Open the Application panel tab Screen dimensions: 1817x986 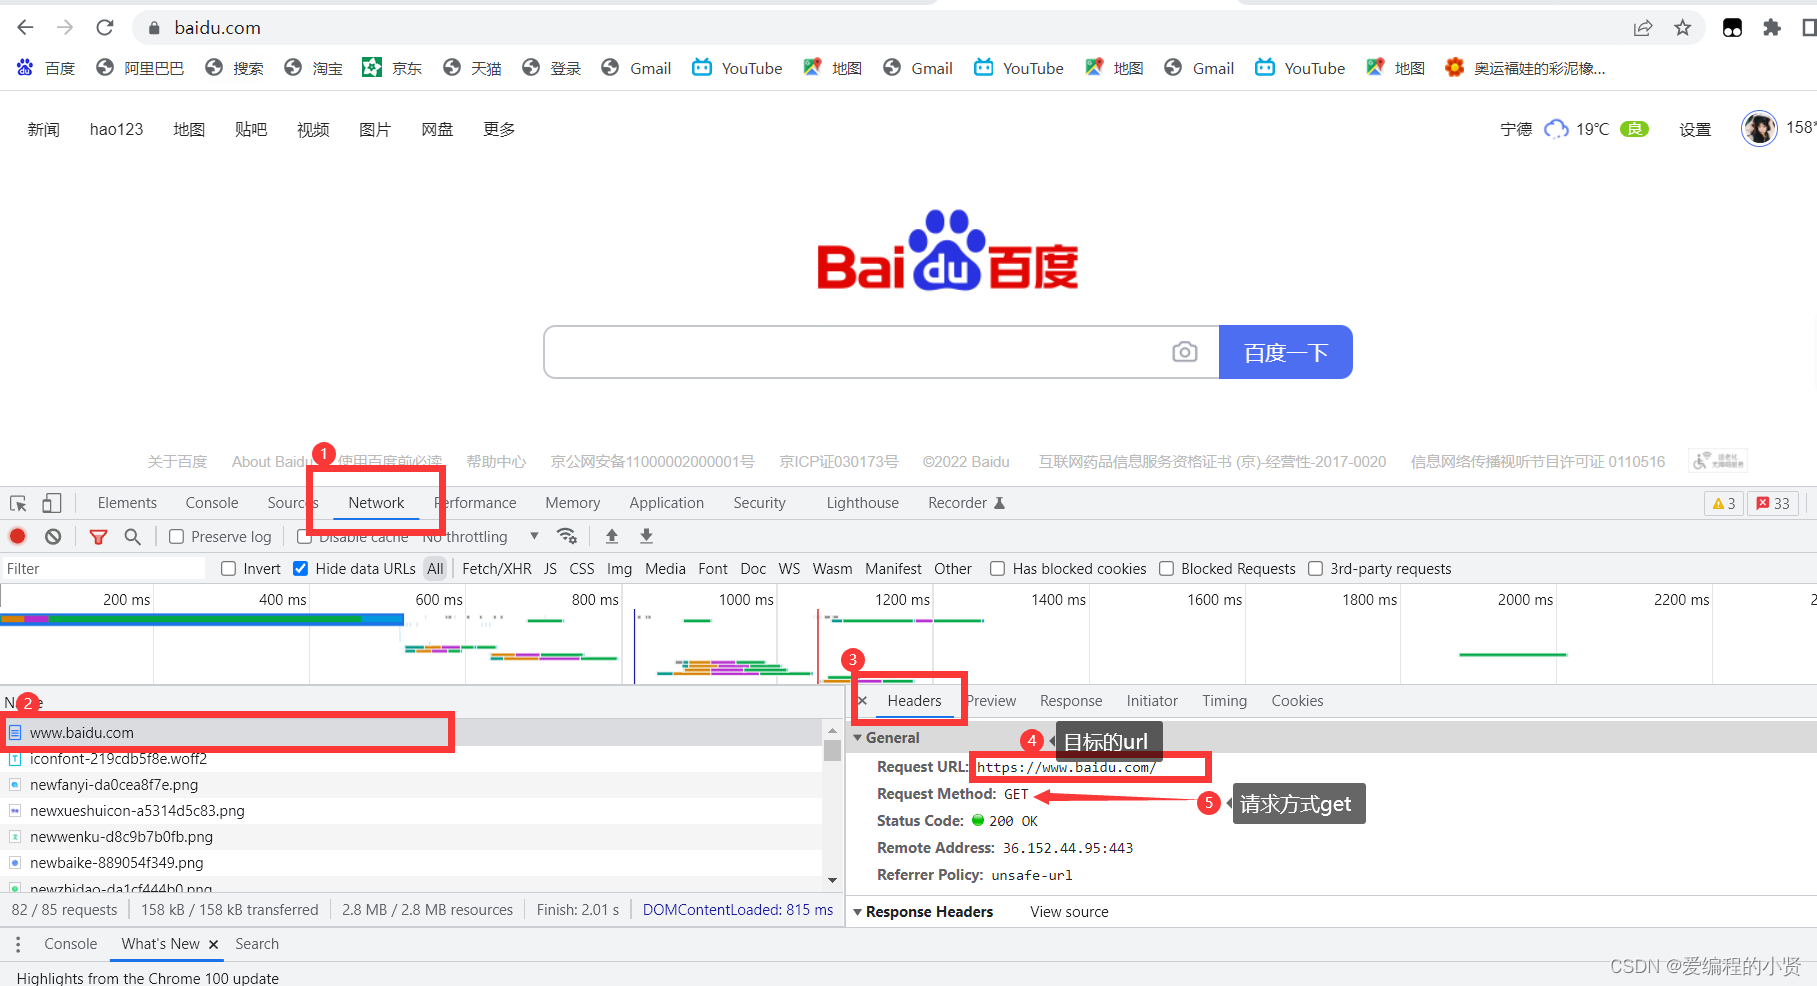tap(667, 503)
